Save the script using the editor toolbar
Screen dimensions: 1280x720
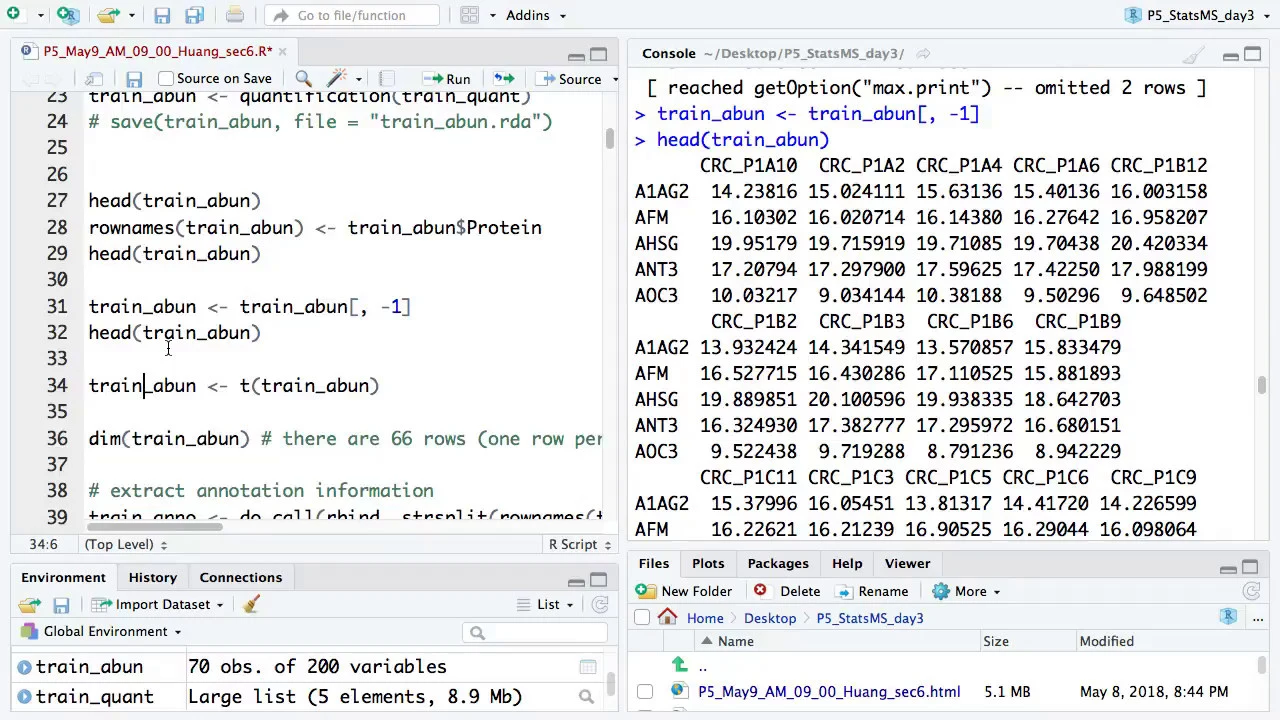[x=134, y=78]
